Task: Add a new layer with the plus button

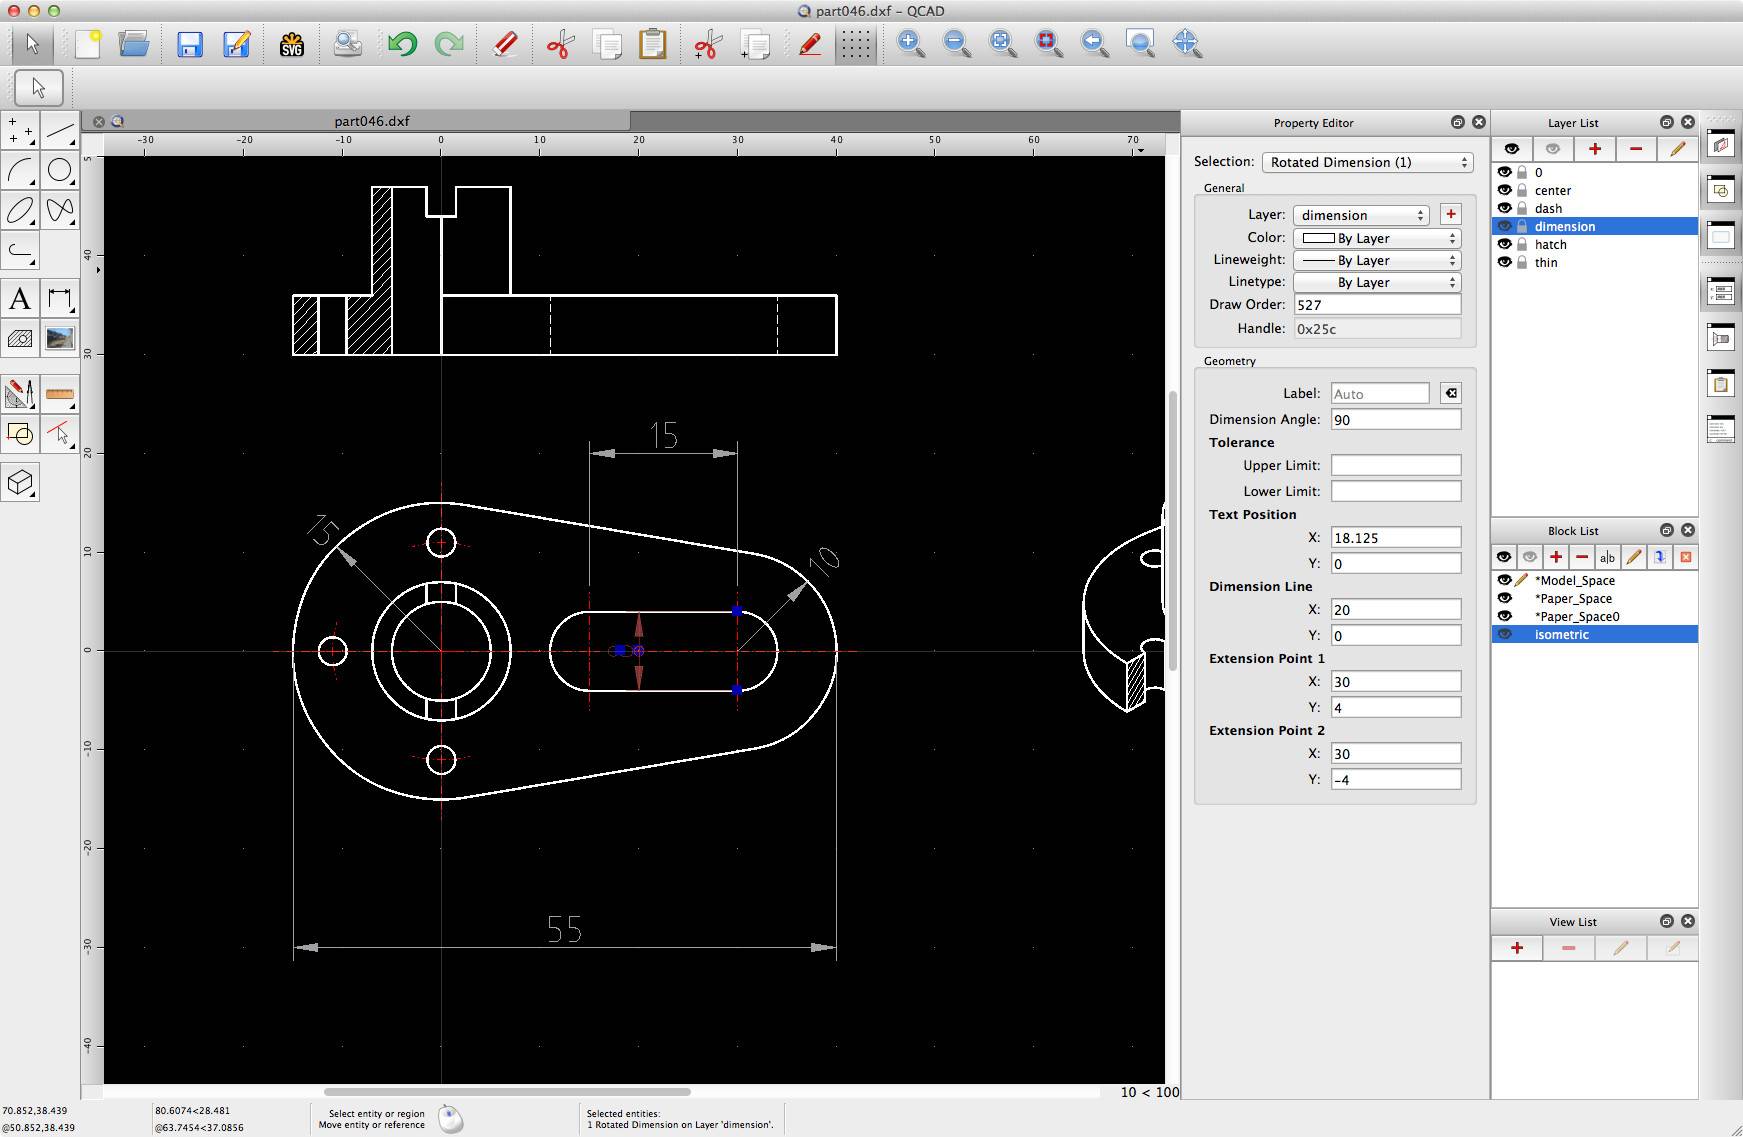Action: (1595, 148)
